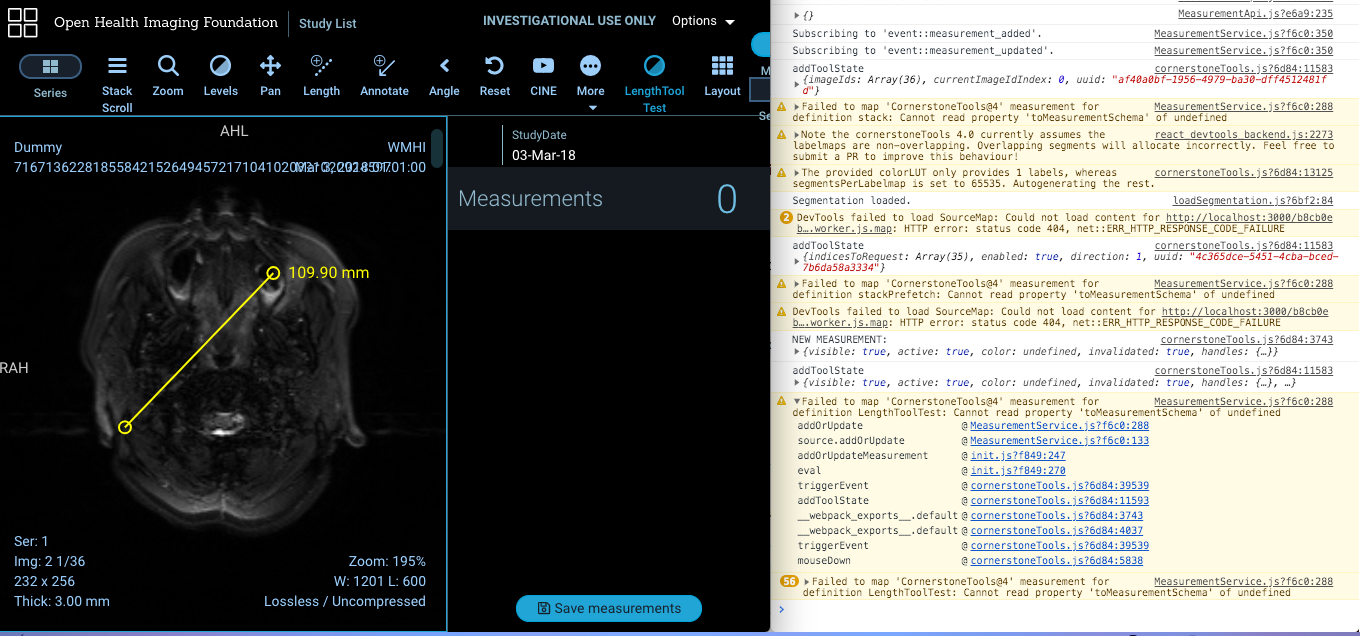
Task: Click Save measurements button
Action: click(609, 608)
